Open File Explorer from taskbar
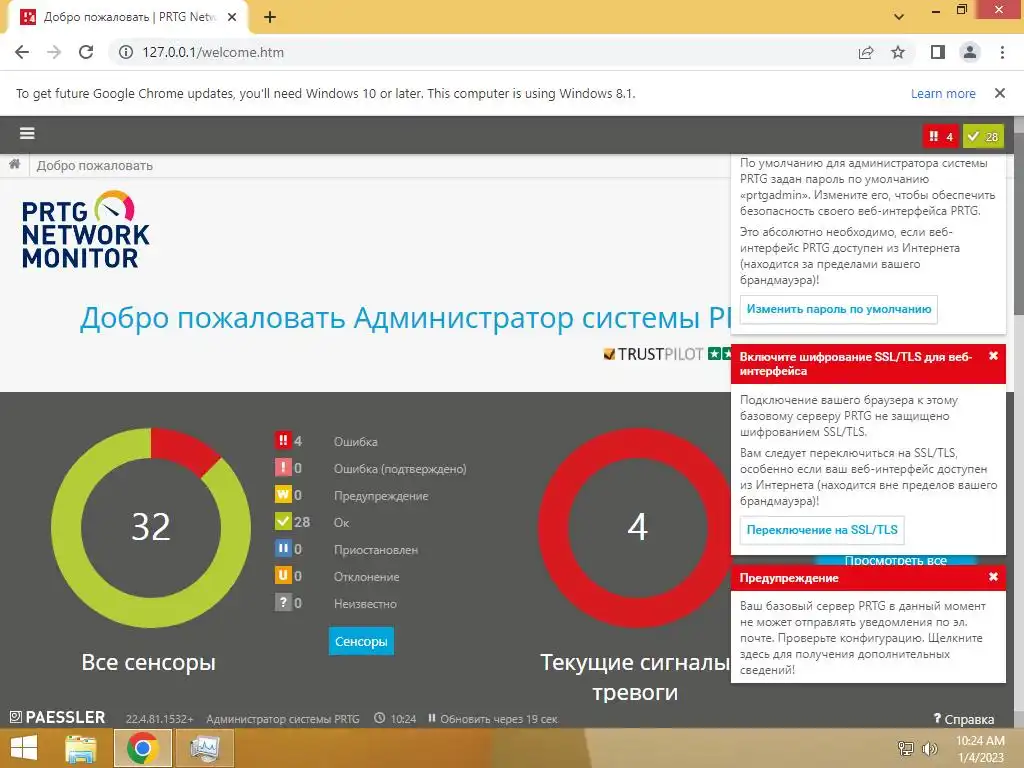 click(x=81, y=748)
